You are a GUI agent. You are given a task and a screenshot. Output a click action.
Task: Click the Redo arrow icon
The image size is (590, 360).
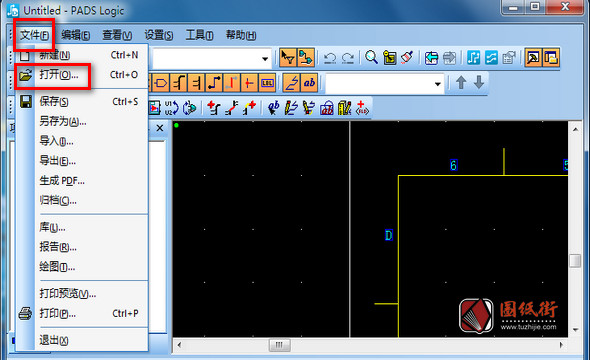click(348, 58)
